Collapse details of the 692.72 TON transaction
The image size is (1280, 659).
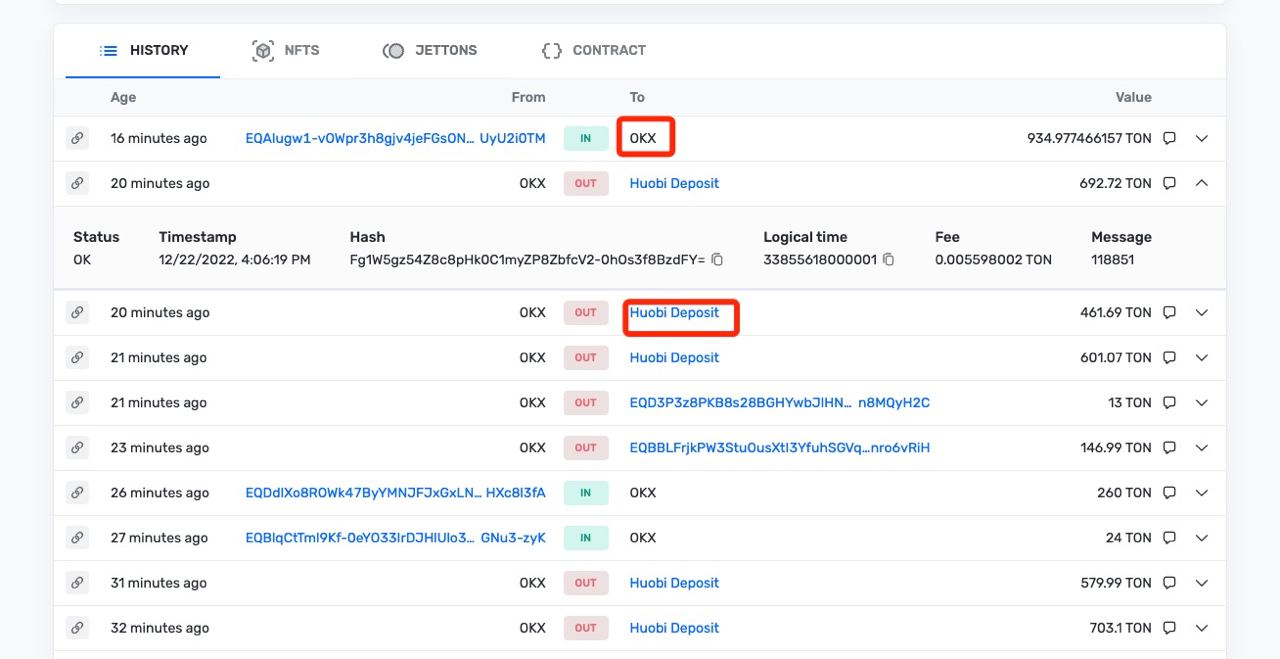[1202, 184]
